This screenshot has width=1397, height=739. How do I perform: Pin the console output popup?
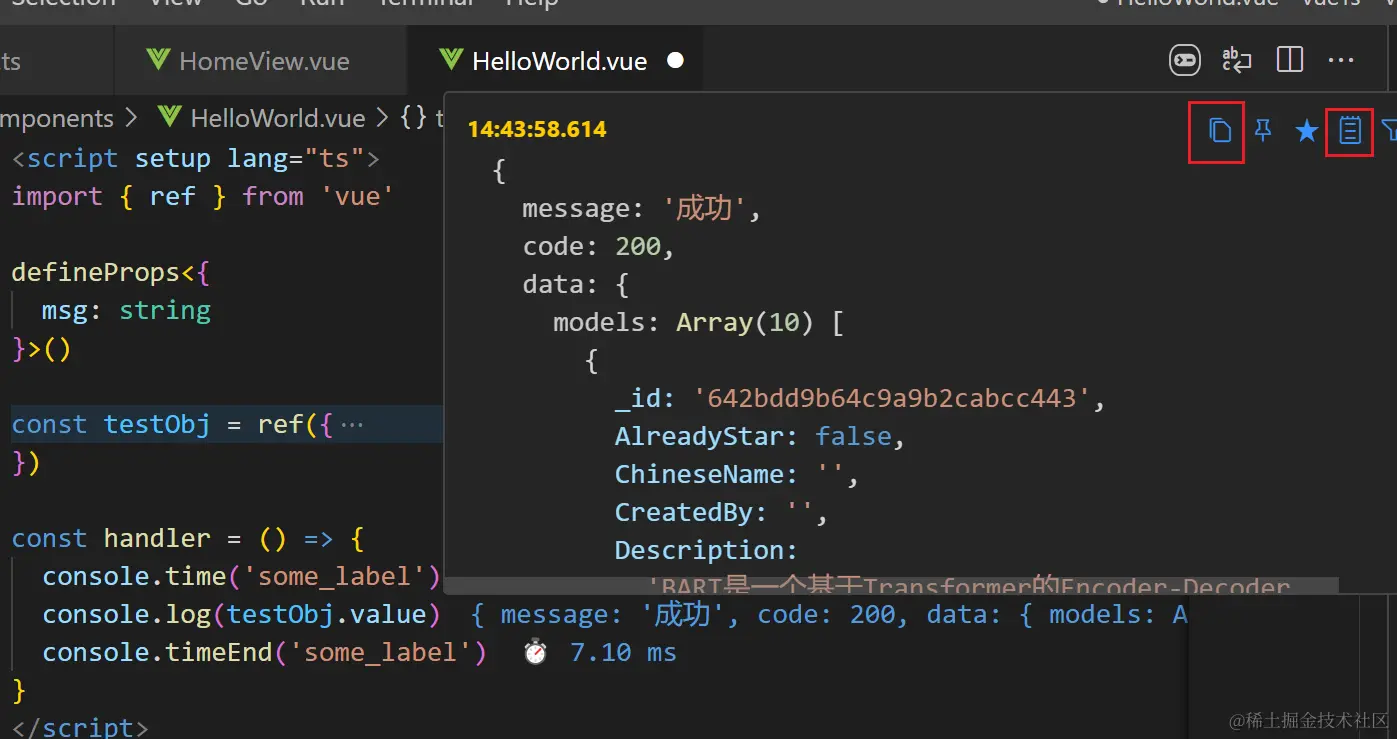pyautogui.click(x=1263, y=130)
